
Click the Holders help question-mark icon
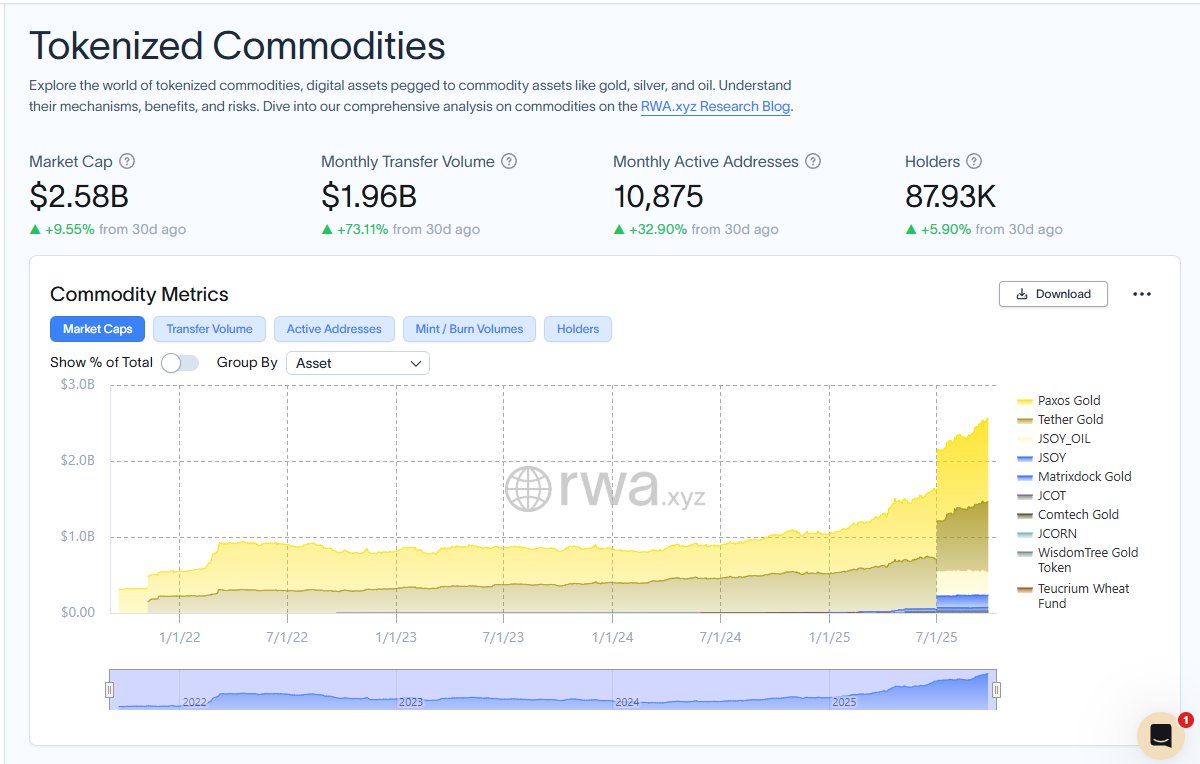[974, 161]
